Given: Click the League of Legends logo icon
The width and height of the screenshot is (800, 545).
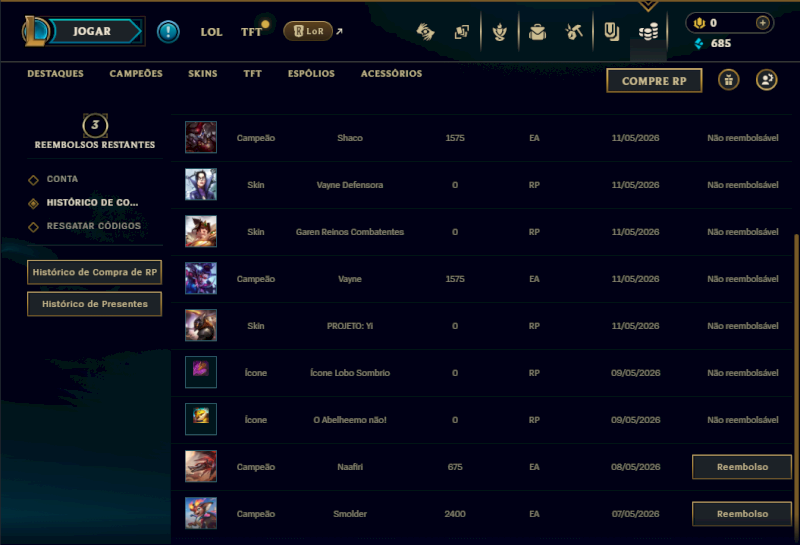Looking at the screenshot, I should point(35,31).
